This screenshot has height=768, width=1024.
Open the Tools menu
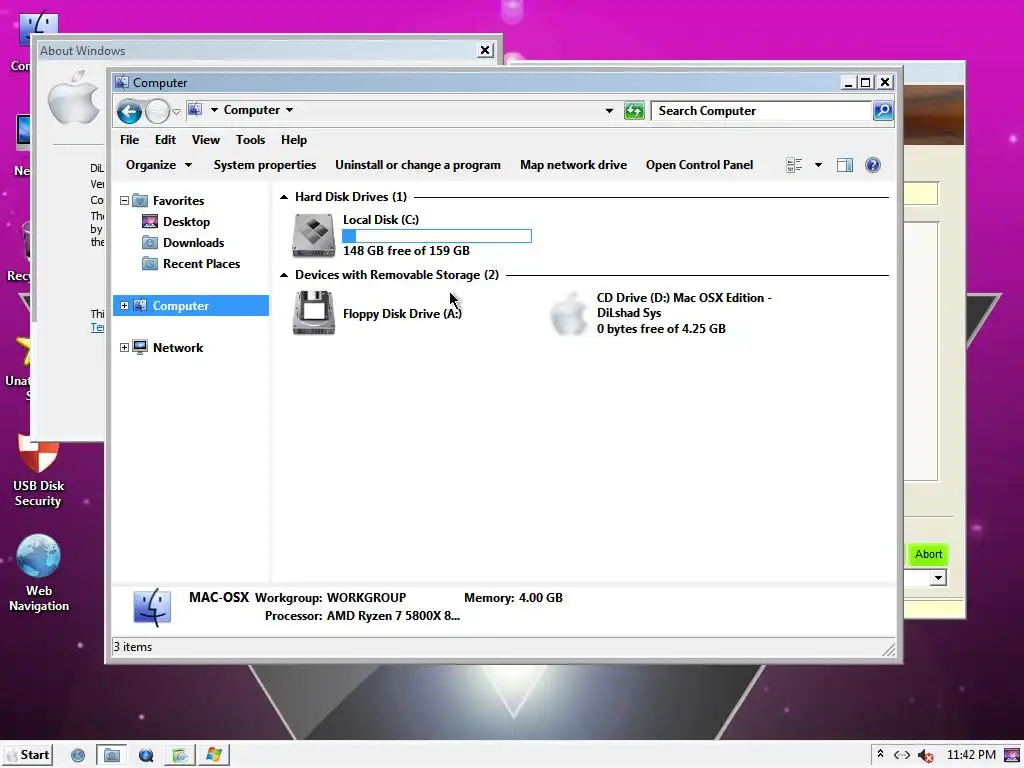250,140
